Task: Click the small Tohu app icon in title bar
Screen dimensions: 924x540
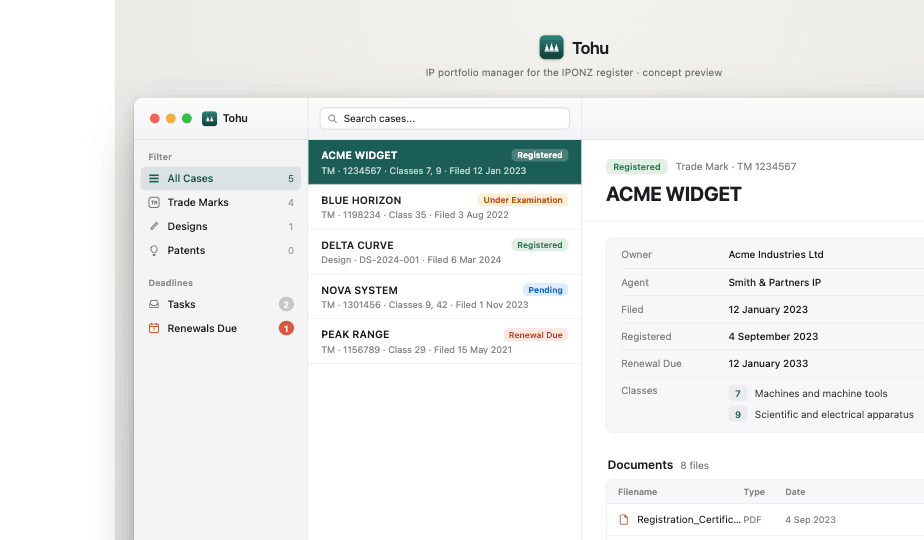Action: pos(209,118)
